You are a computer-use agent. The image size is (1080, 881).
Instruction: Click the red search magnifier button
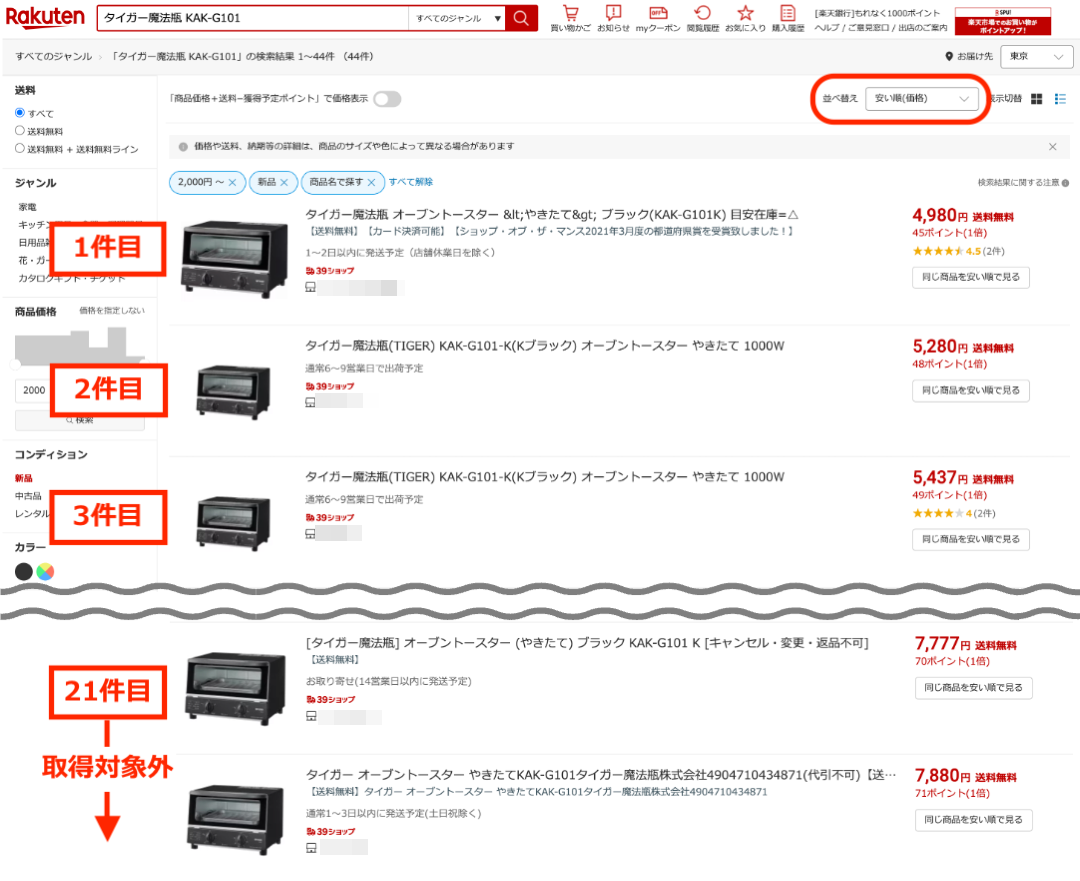521,18
